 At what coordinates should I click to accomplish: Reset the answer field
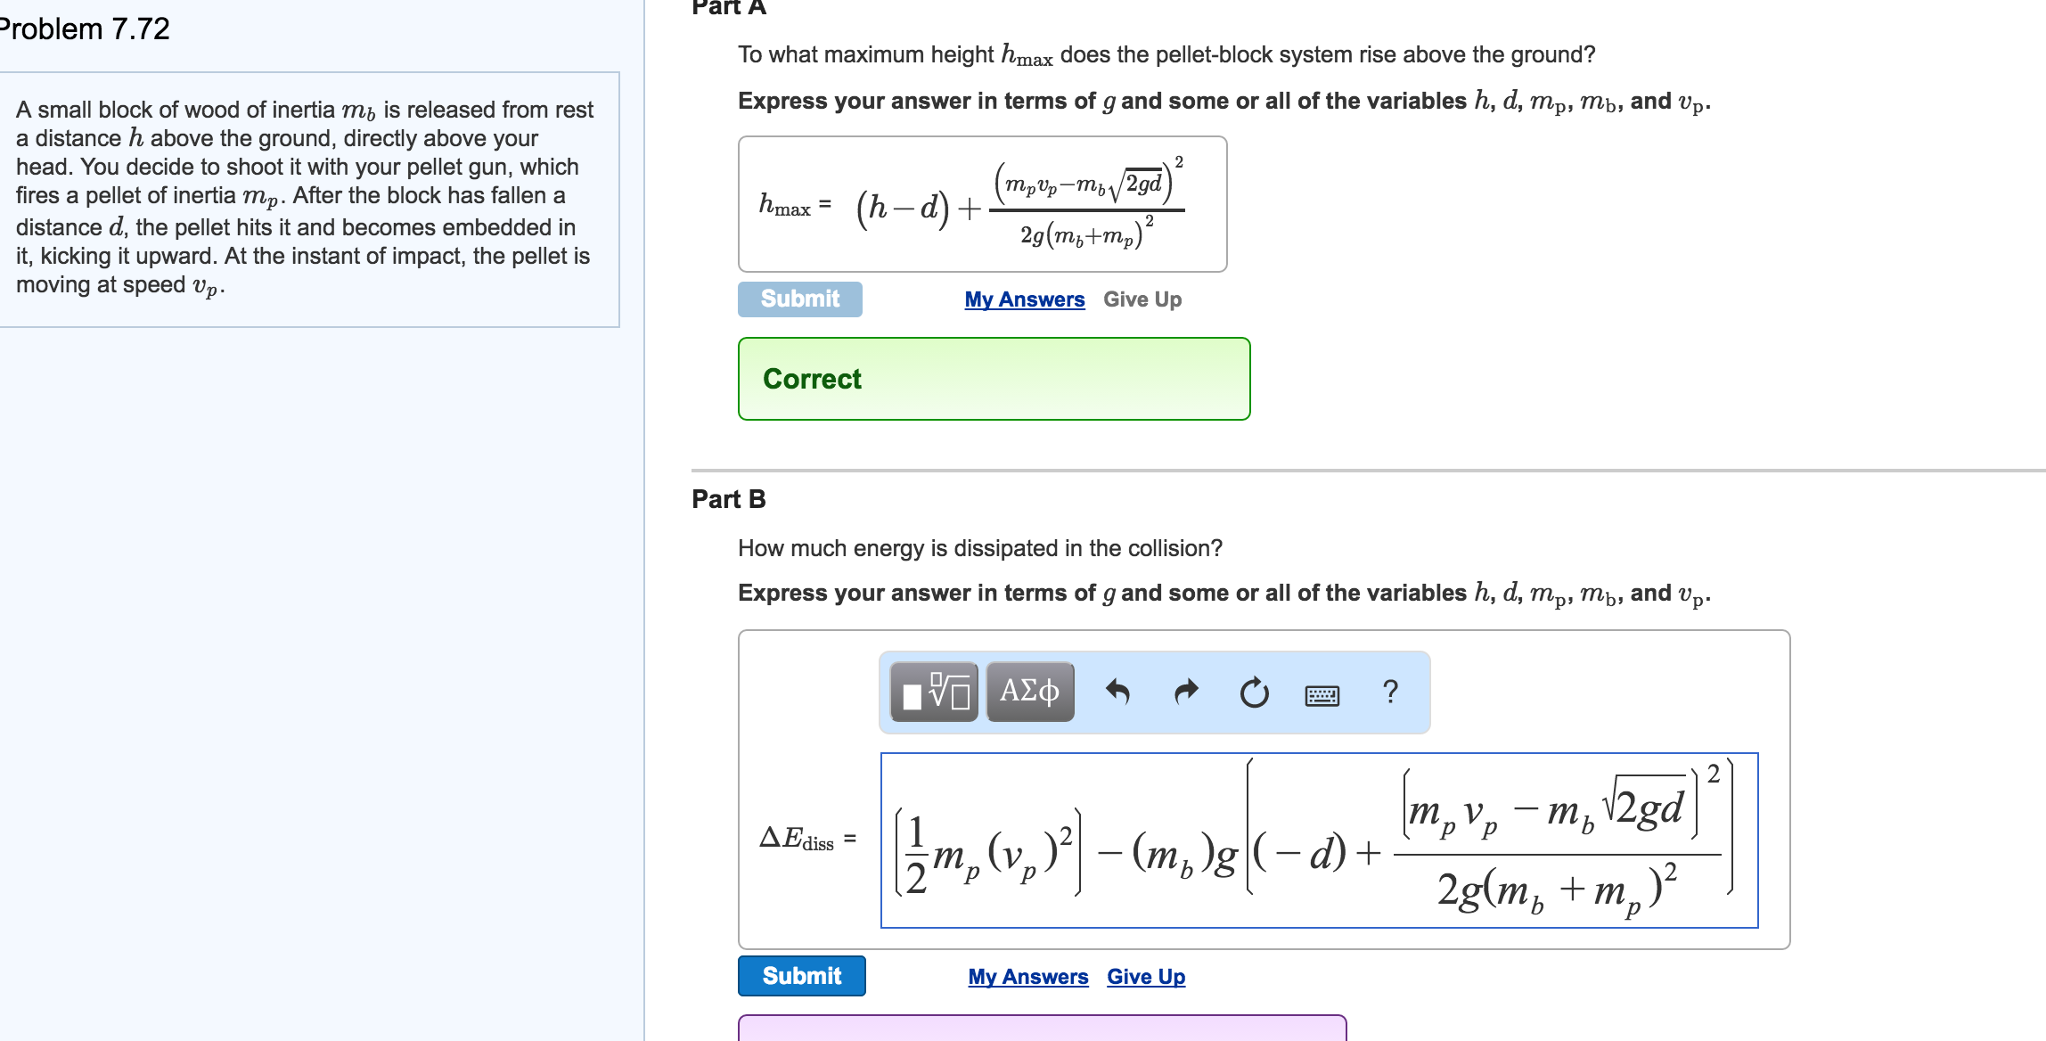coord(1253,691)
